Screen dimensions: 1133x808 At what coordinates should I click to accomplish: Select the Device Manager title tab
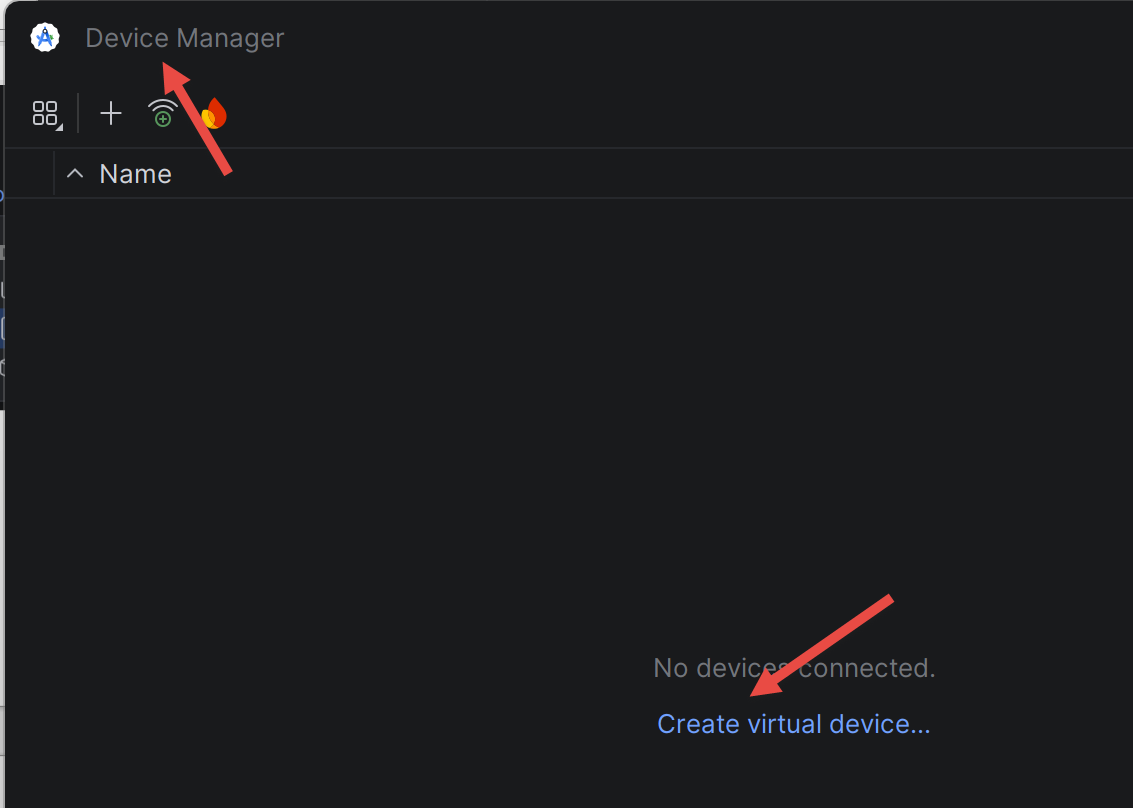185,38
